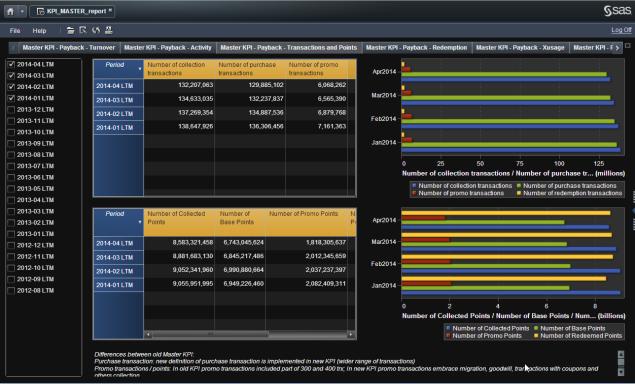Uncheck the 2014-04 LTM checkbox

[x=11, y=64]
